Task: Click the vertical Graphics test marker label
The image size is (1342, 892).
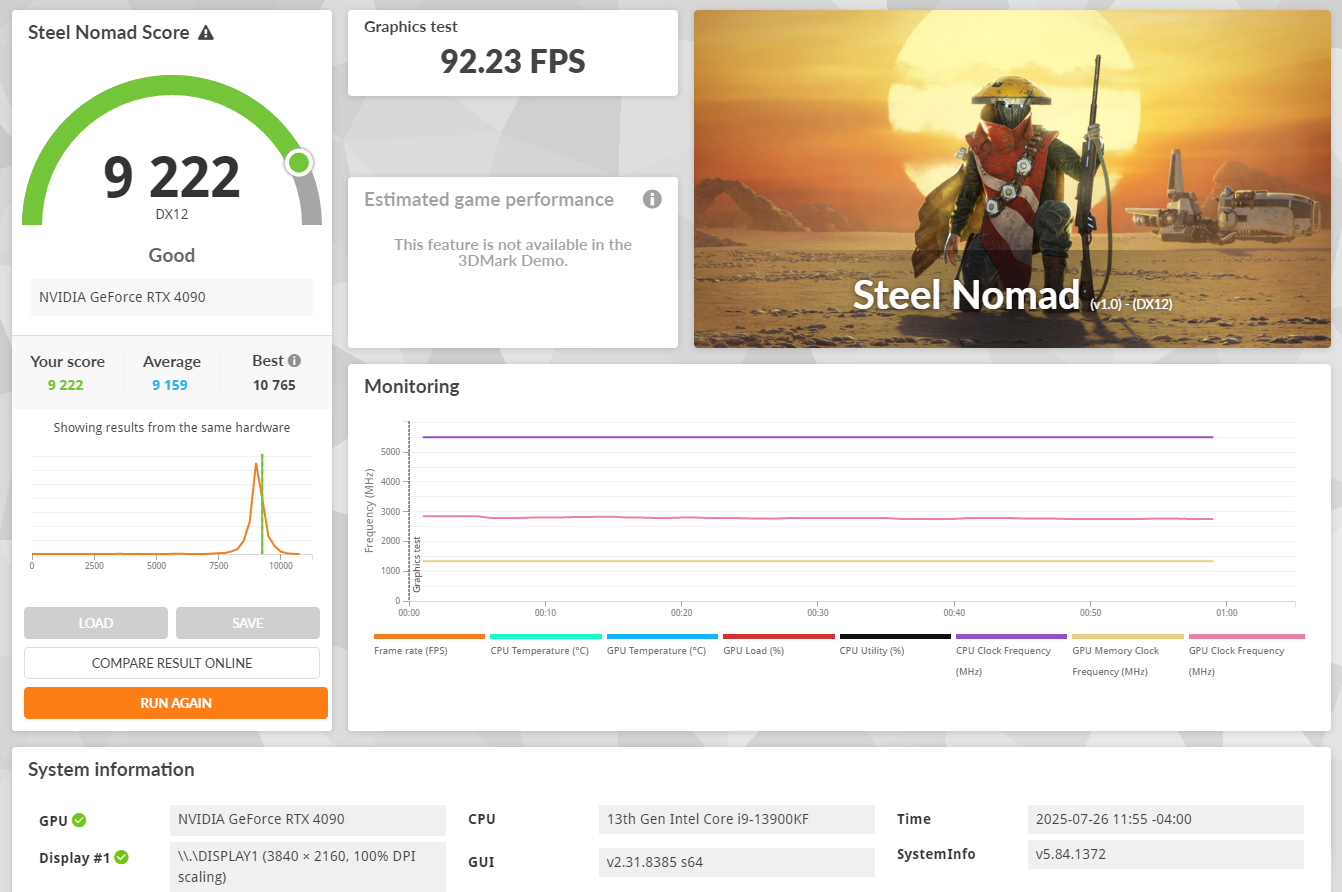Action: pos(417,564)
